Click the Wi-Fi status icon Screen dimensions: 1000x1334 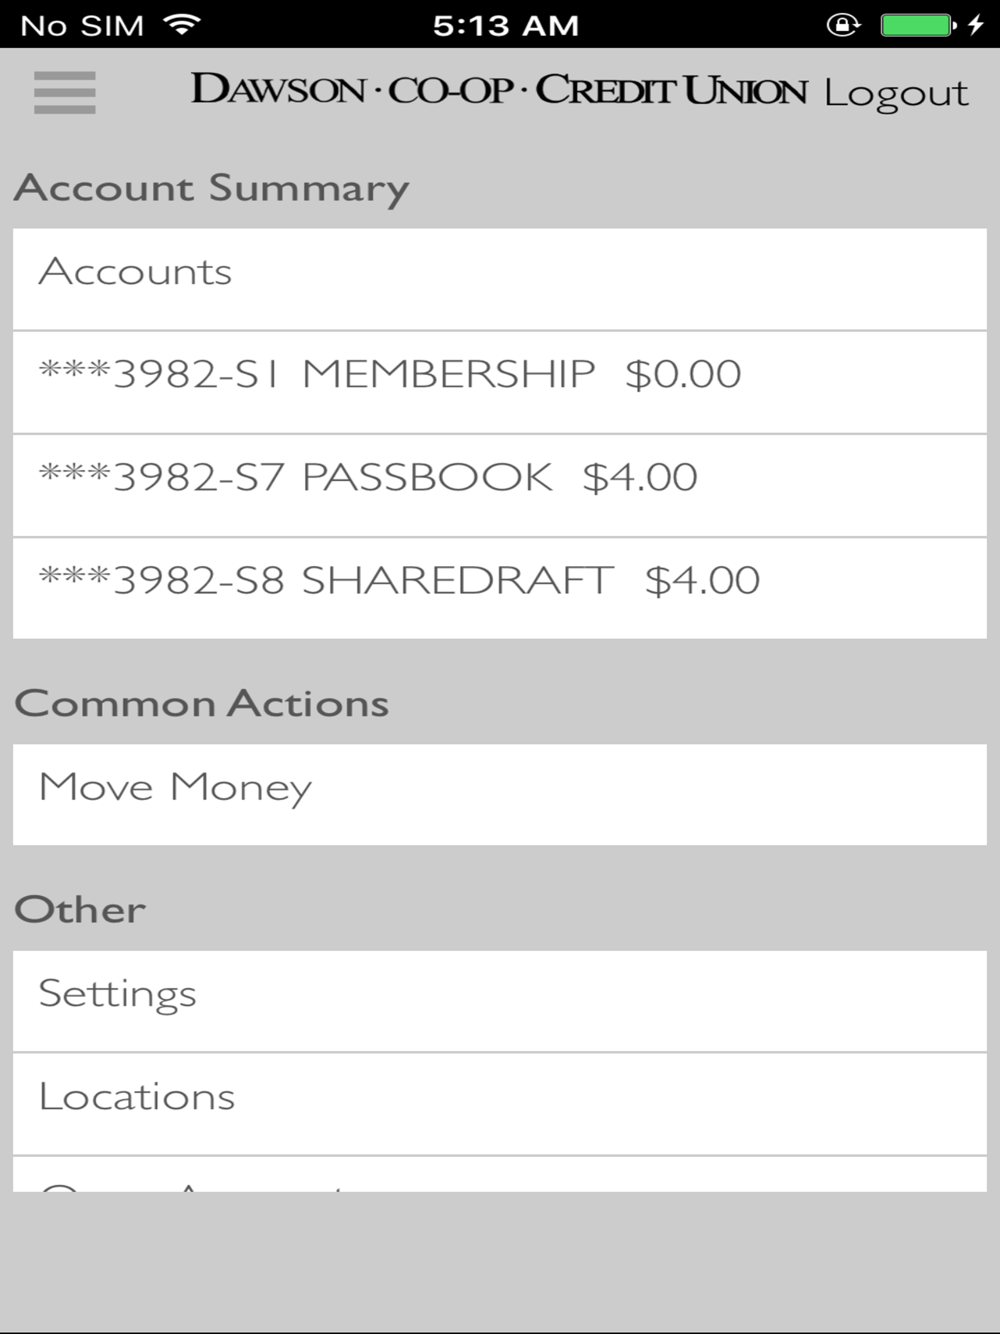pyautogui.click(x=181, y=24)
